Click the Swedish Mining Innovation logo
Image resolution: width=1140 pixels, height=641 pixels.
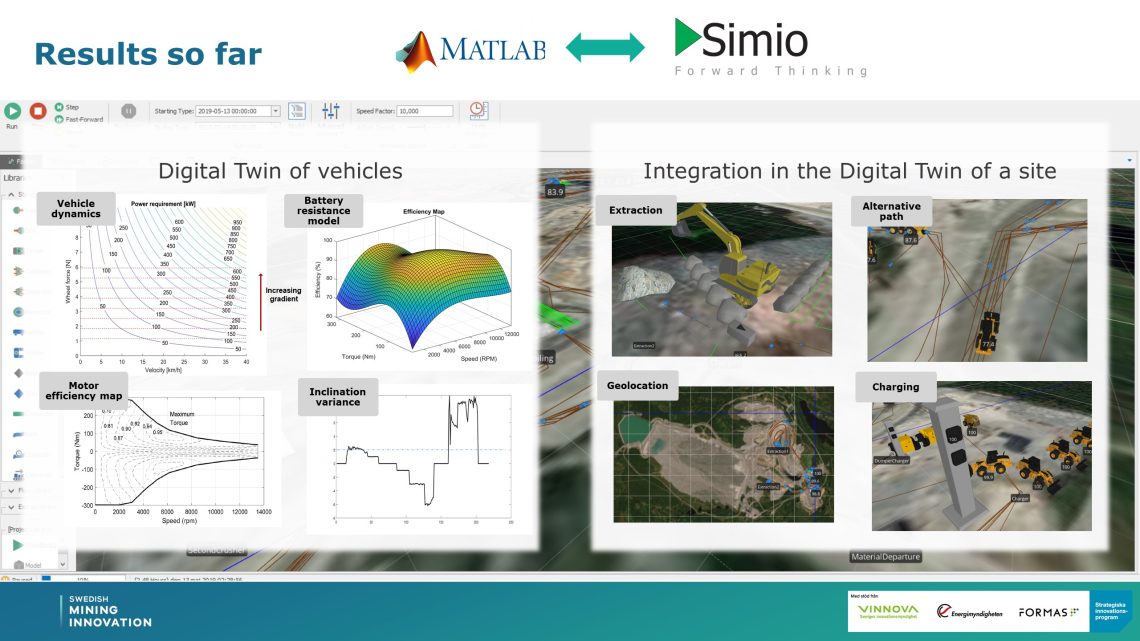106,610
